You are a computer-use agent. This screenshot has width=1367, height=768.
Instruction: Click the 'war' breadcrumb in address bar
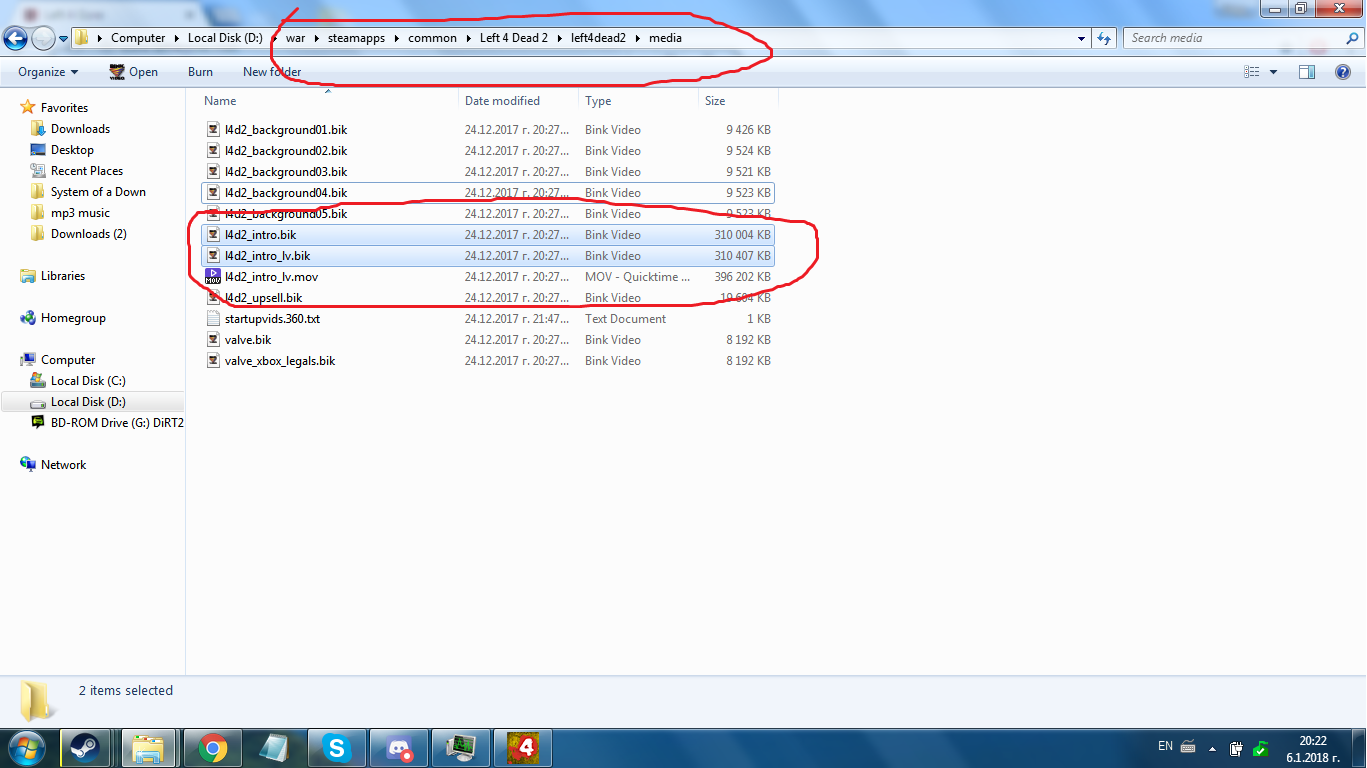(x=295, y=38)
